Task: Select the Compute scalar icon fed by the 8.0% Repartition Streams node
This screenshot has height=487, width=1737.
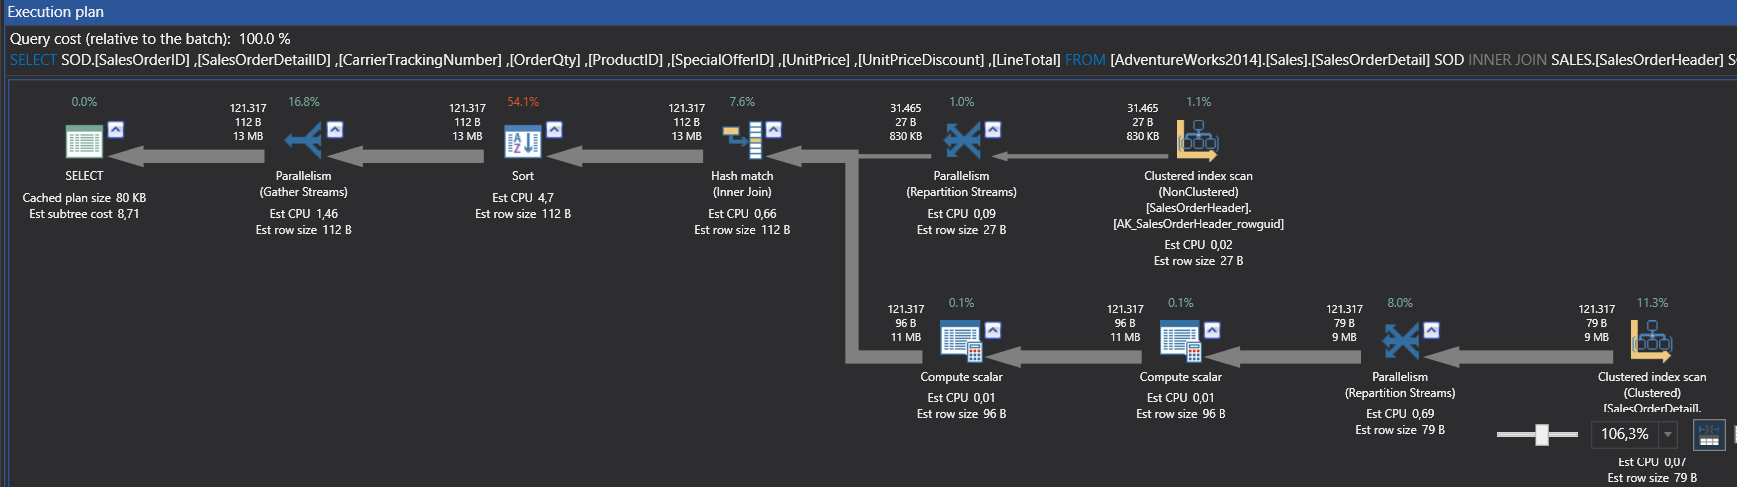Action: (1180, 342)
